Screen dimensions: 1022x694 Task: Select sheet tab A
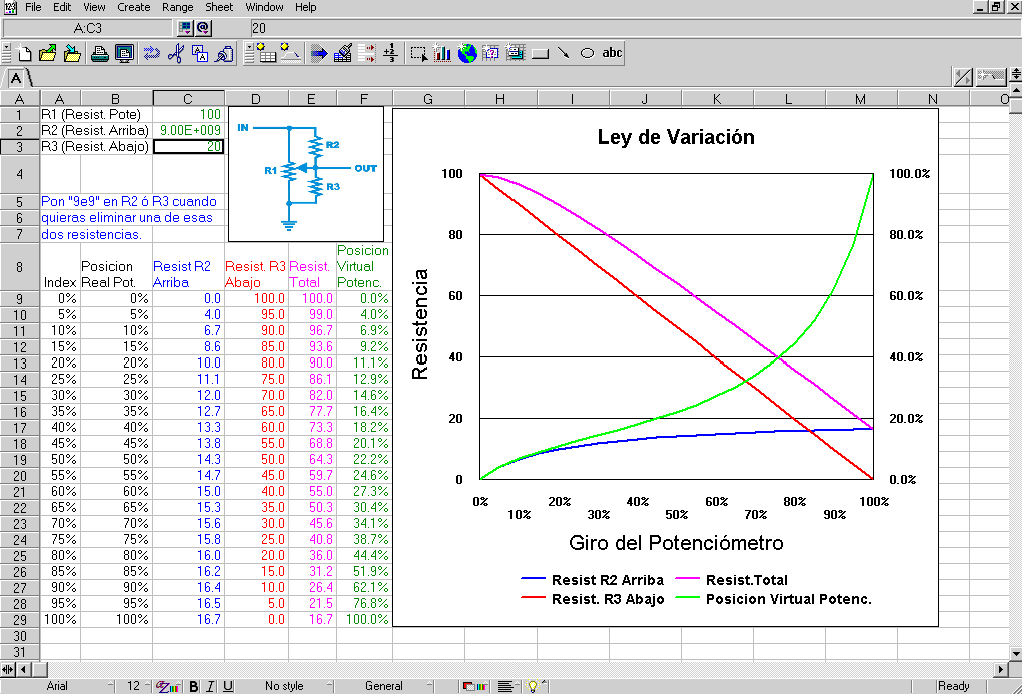[x=17, y=77]
